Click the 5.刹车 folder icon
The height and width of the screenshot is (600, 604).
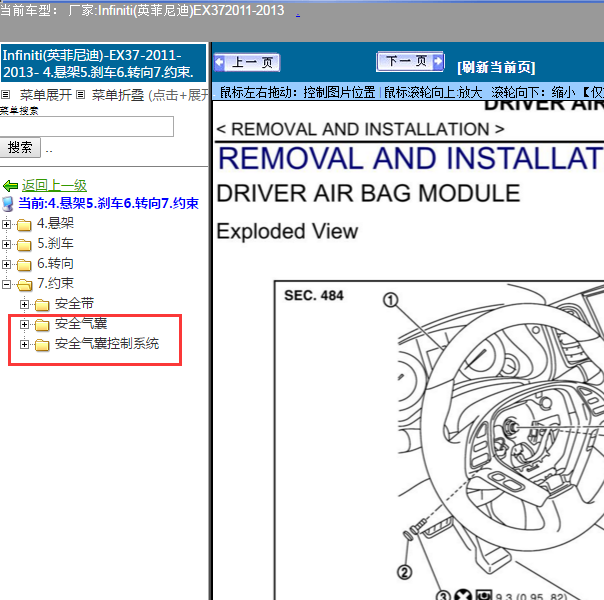tap(24, 245)
